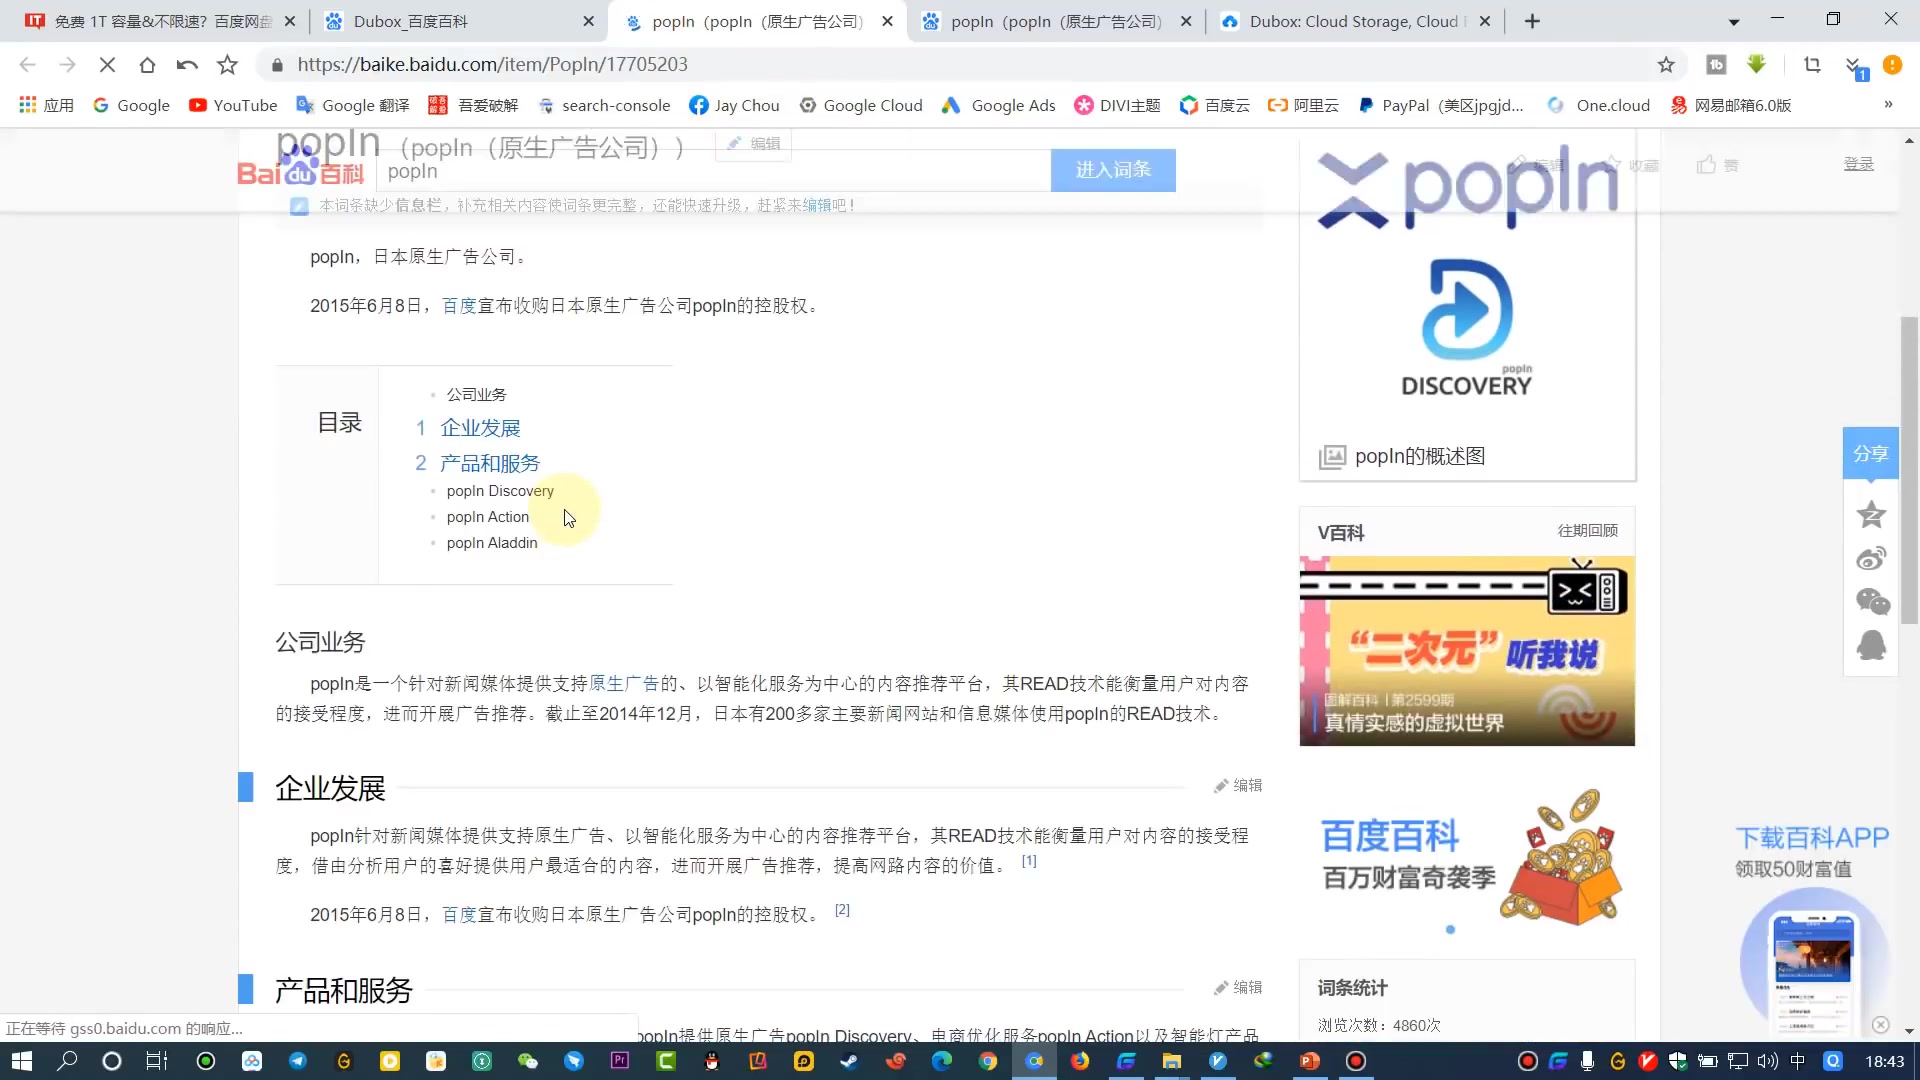Click 百度 link in the intro sentence
The height and width of the screenshot is (1080, 1920).
pos(459,306)
